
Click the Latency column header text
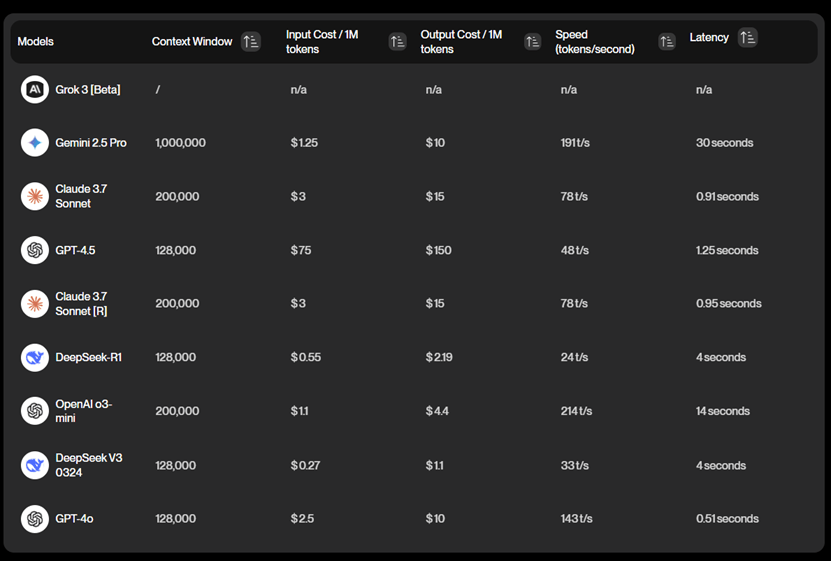tap(709, 38)
